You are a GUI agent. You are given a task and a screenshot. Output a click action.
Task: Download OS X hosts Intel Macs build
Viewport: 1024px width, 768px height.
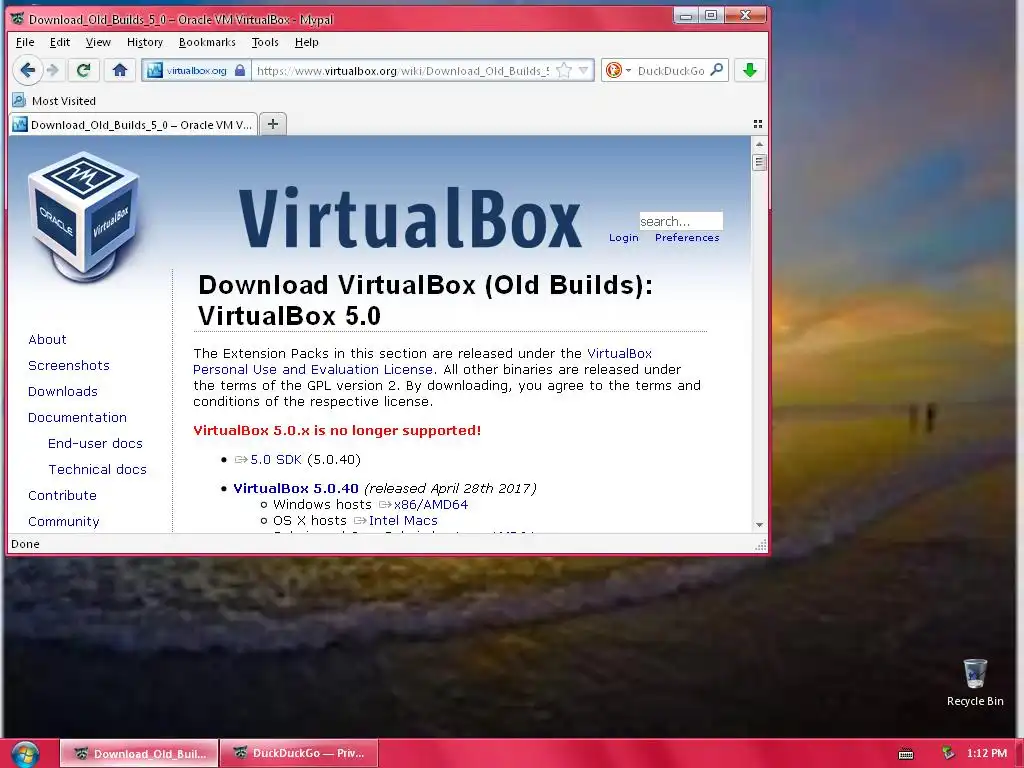pyautogui.click(x=403, y=520)
